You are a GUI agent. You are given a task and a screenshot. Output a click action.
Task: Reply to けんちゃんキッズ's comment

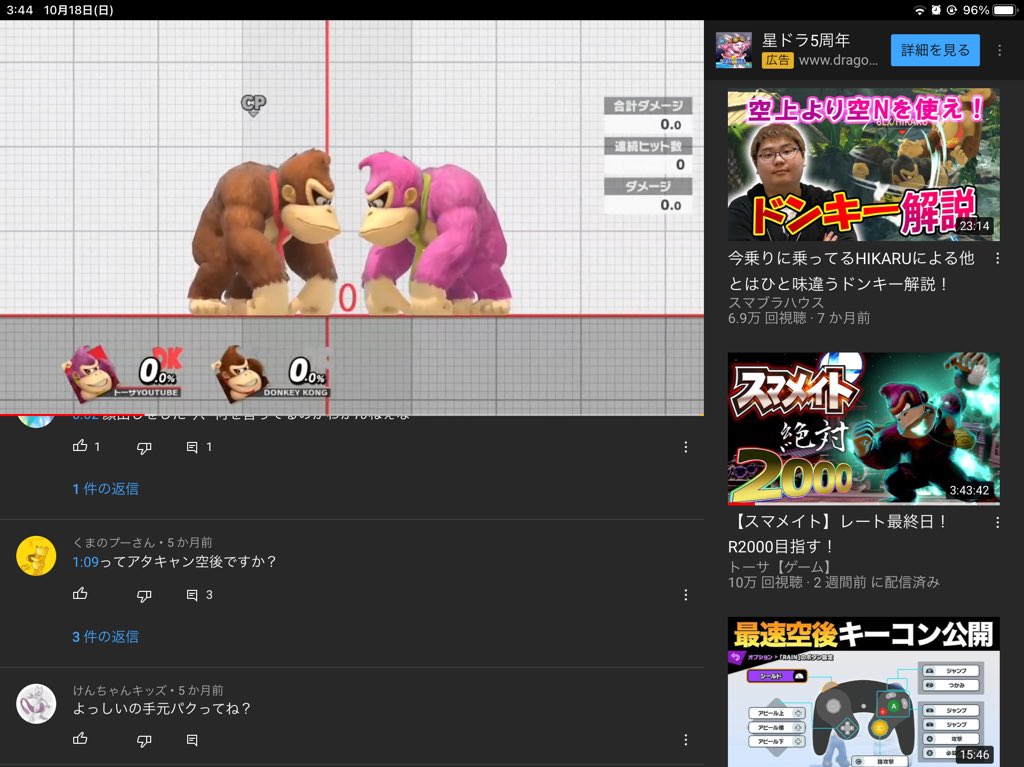[x=192, y=740]
